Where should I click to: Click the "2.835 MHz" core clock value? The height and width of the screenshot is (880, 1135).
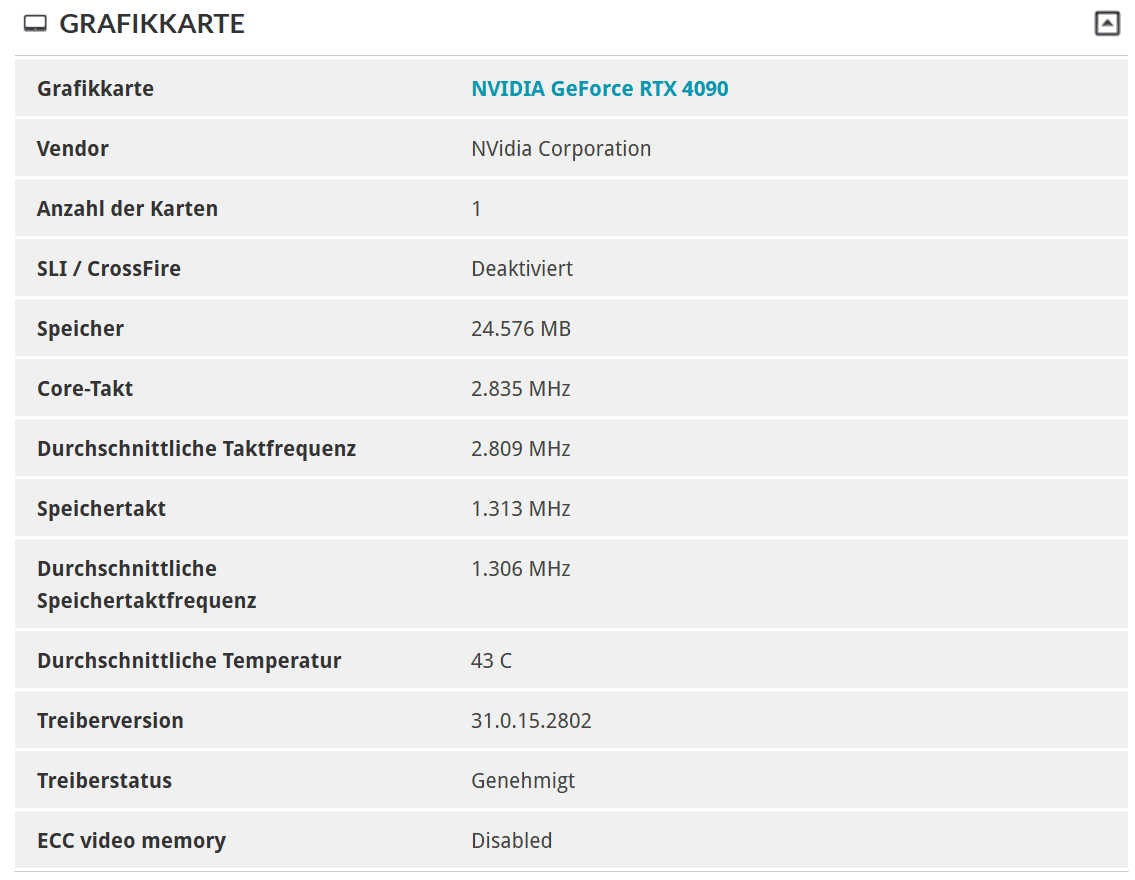click(521, 389)
